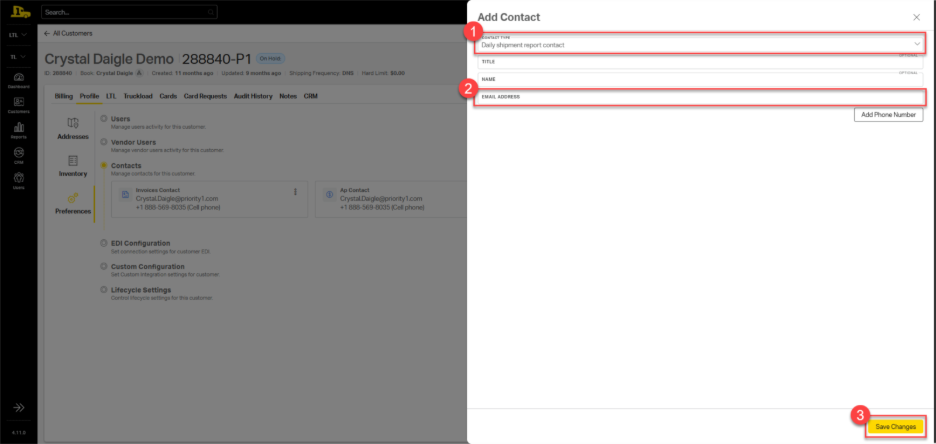936x444 pixels.
Task: Open the Preferences section
Action: [73, 204]
